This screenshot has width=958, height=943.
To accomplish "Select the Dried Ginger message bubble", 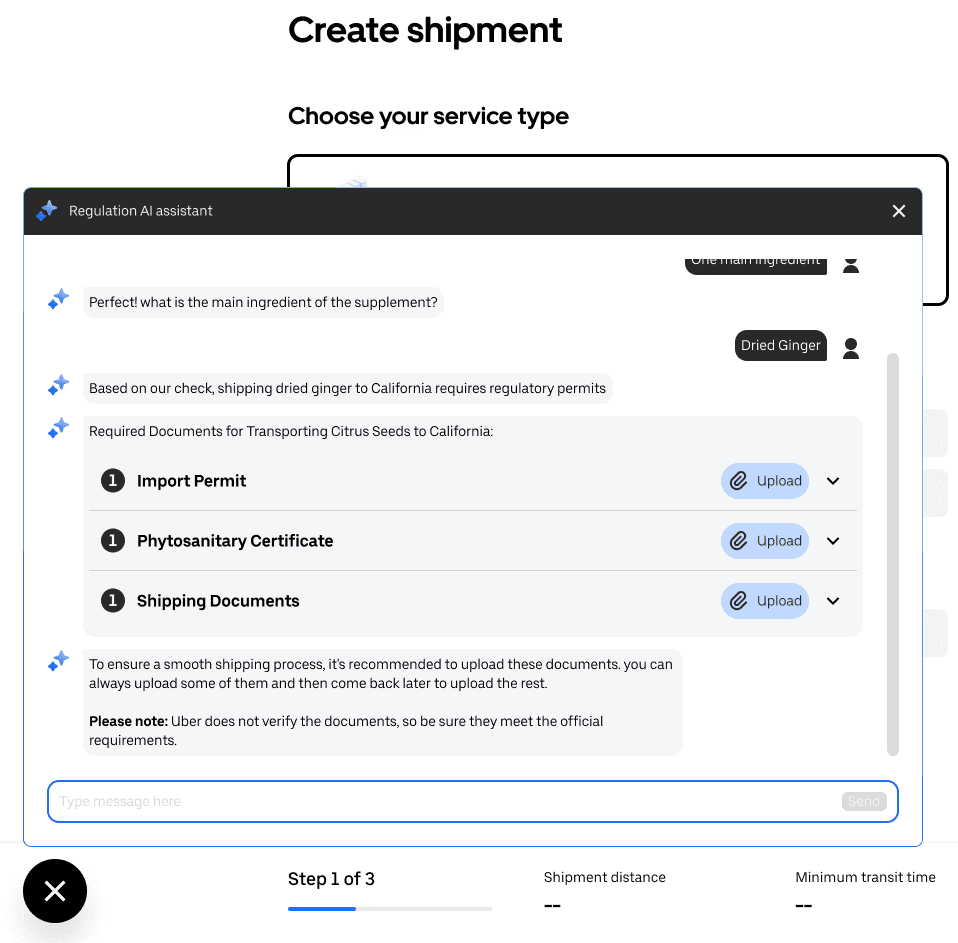I will coord(780,345).
